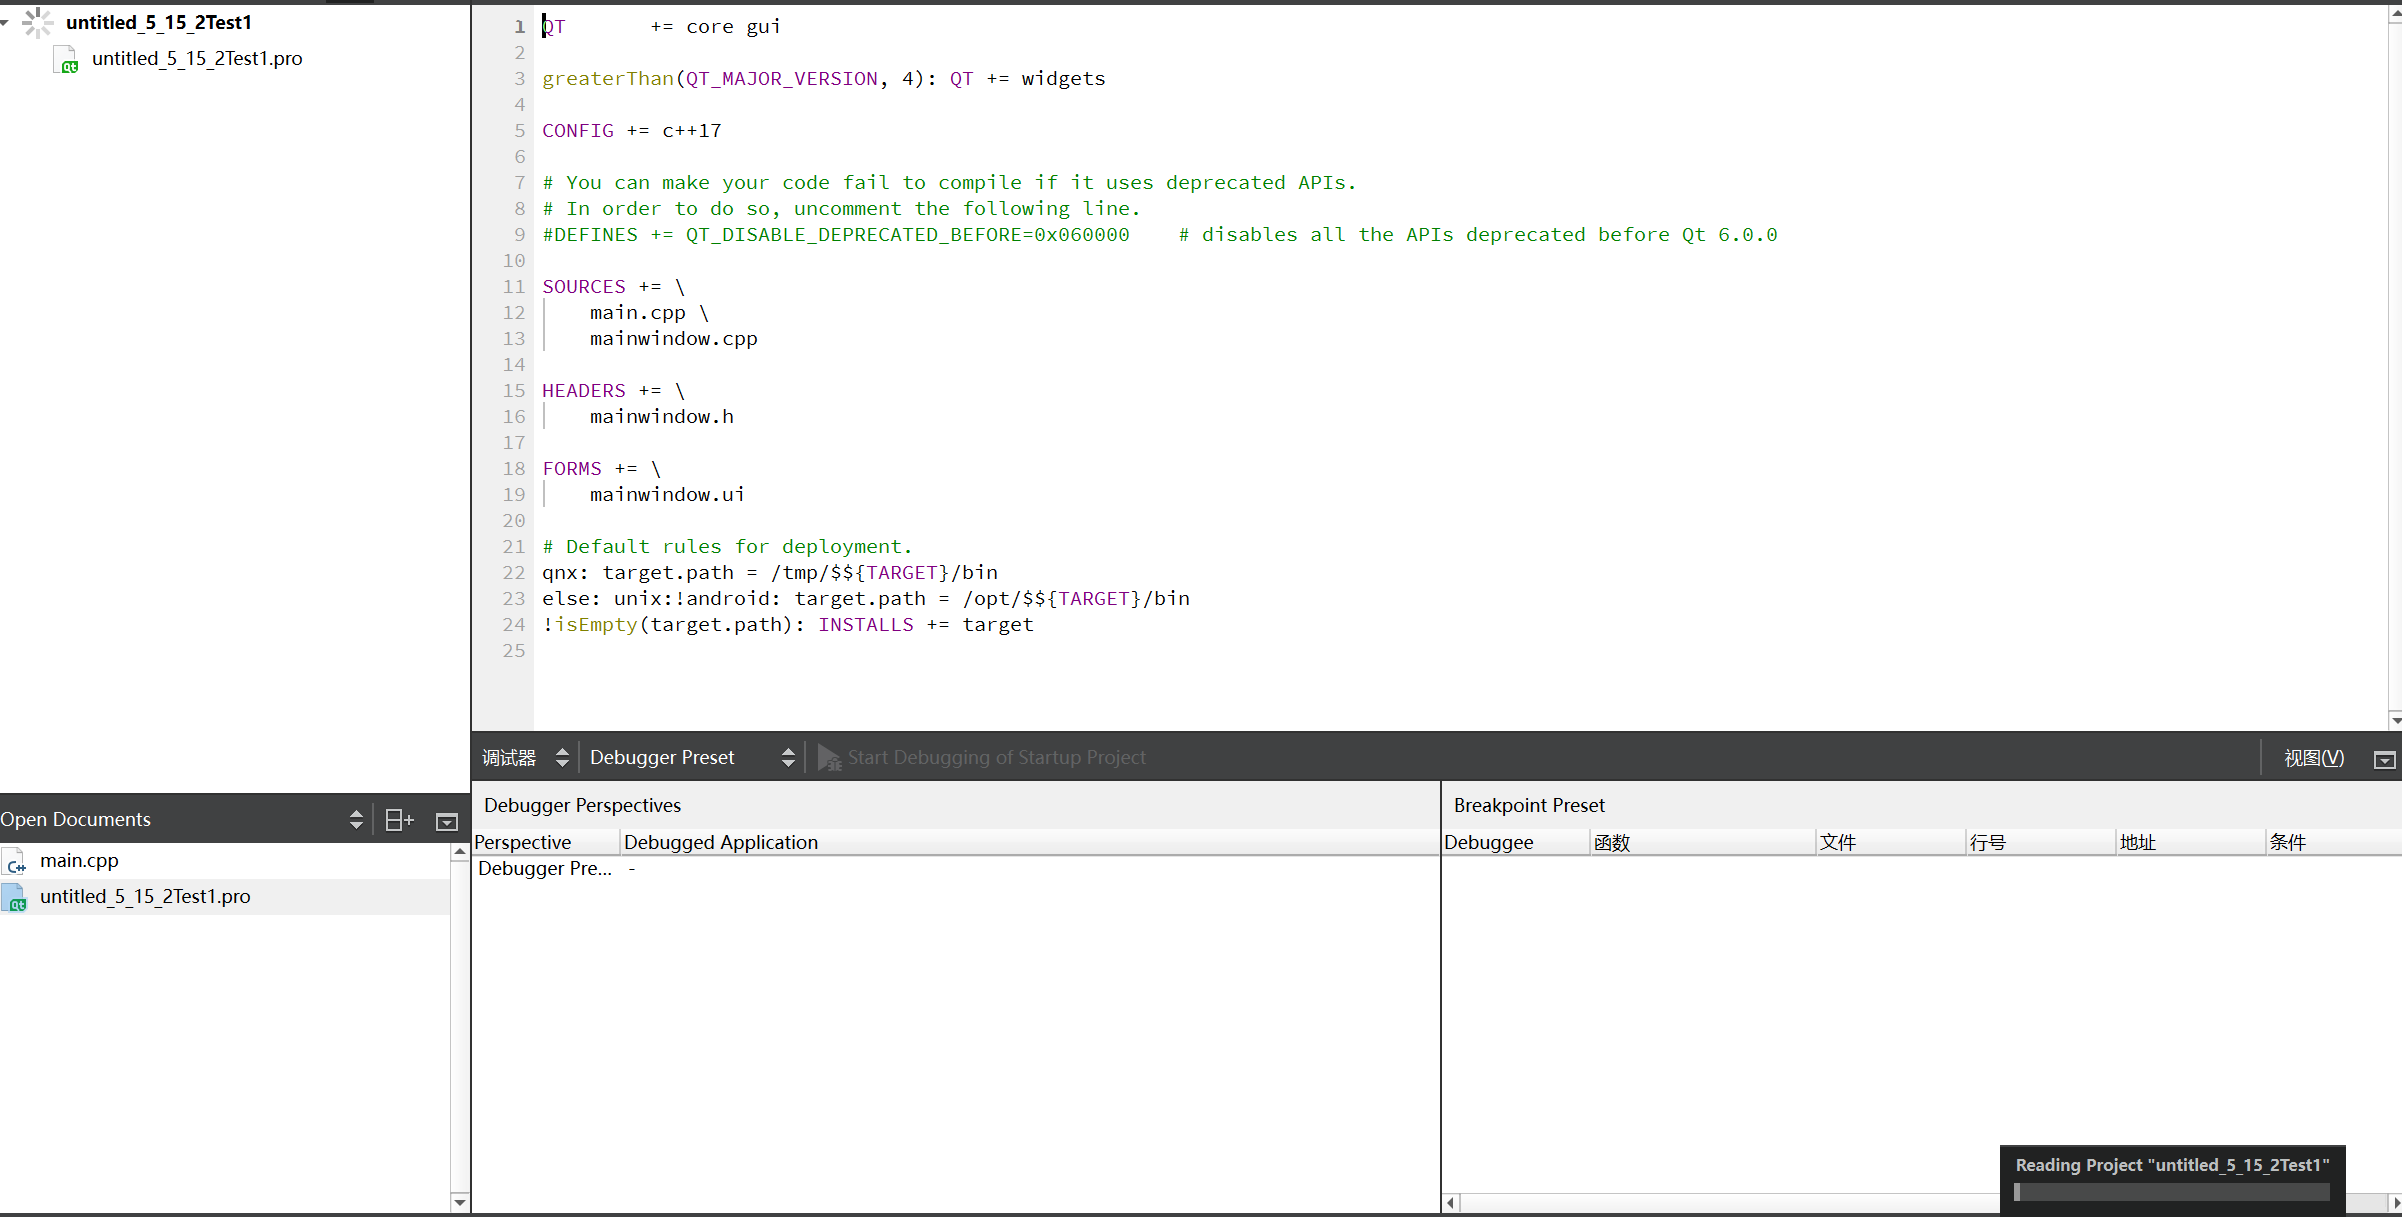Screen dimensions: 2402x1217
Task: Click line number 11 in the editor gutter
Action: pyautogui.click(x=513, y=287)
